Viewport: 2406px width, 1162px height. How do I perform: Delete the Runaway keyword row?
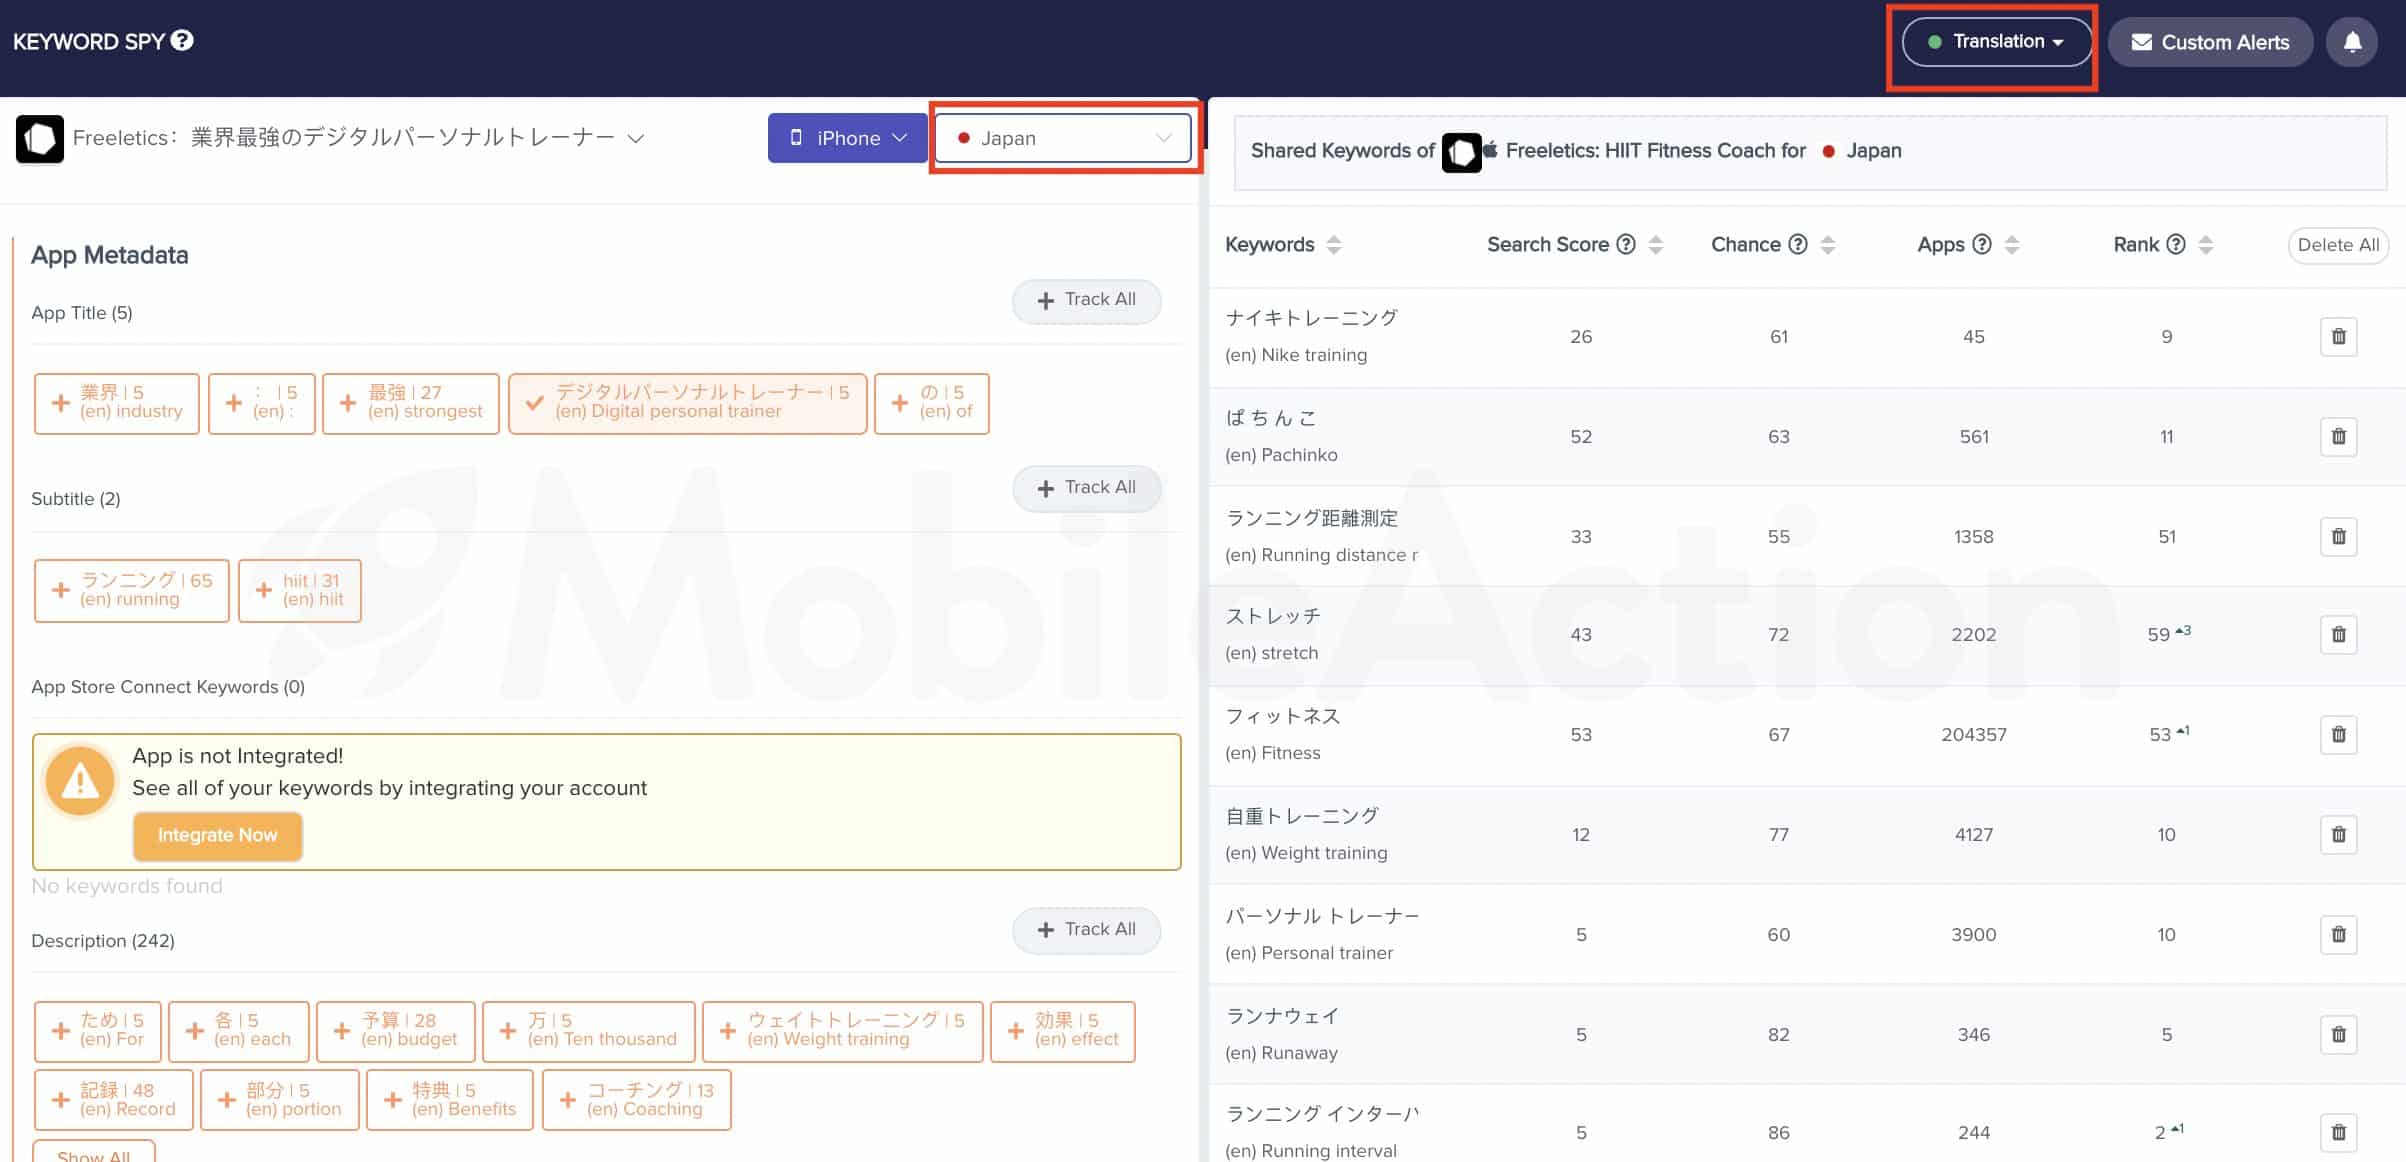coord(2338,1034)
